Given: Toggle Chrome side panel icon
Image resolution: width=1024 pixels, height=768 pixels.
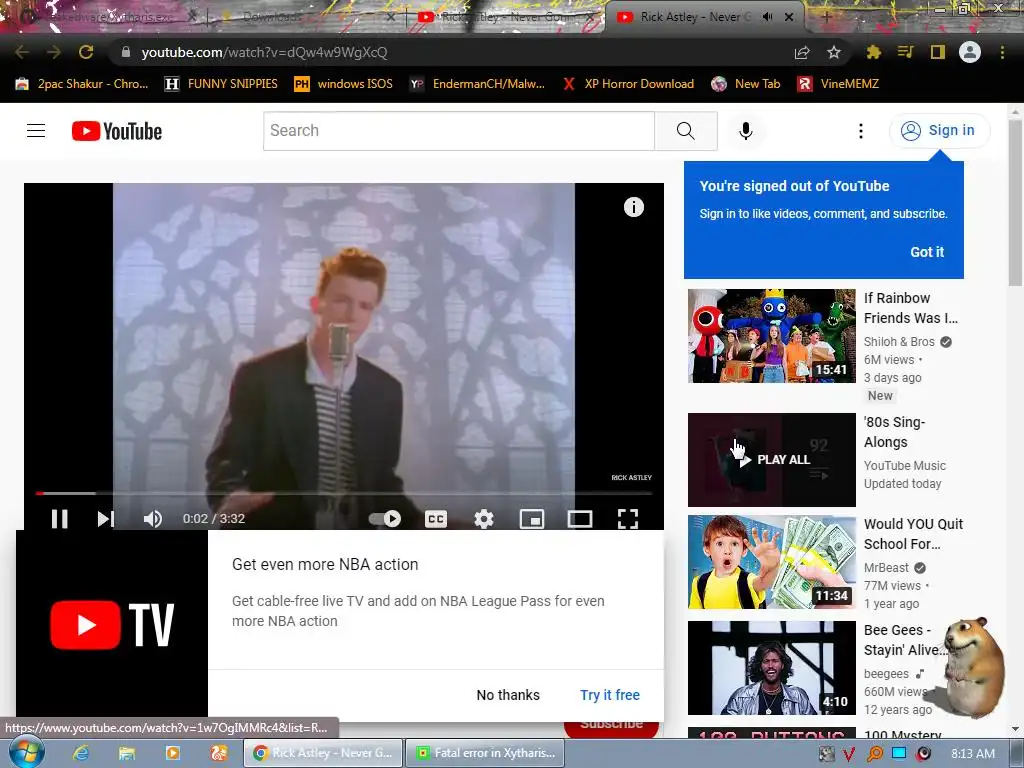Looking at the screenshot, I should click(x=937, y=52).
